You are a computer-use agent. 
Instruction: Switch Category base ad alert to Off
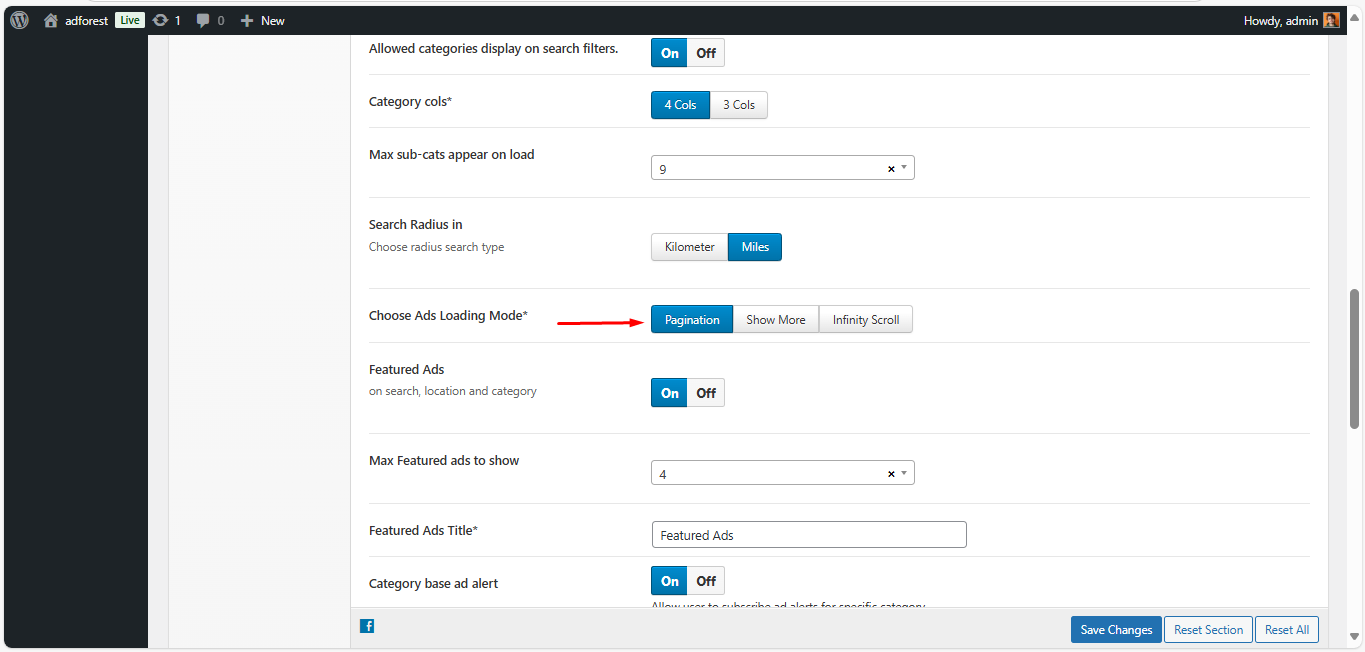click(x=706, y=581)
